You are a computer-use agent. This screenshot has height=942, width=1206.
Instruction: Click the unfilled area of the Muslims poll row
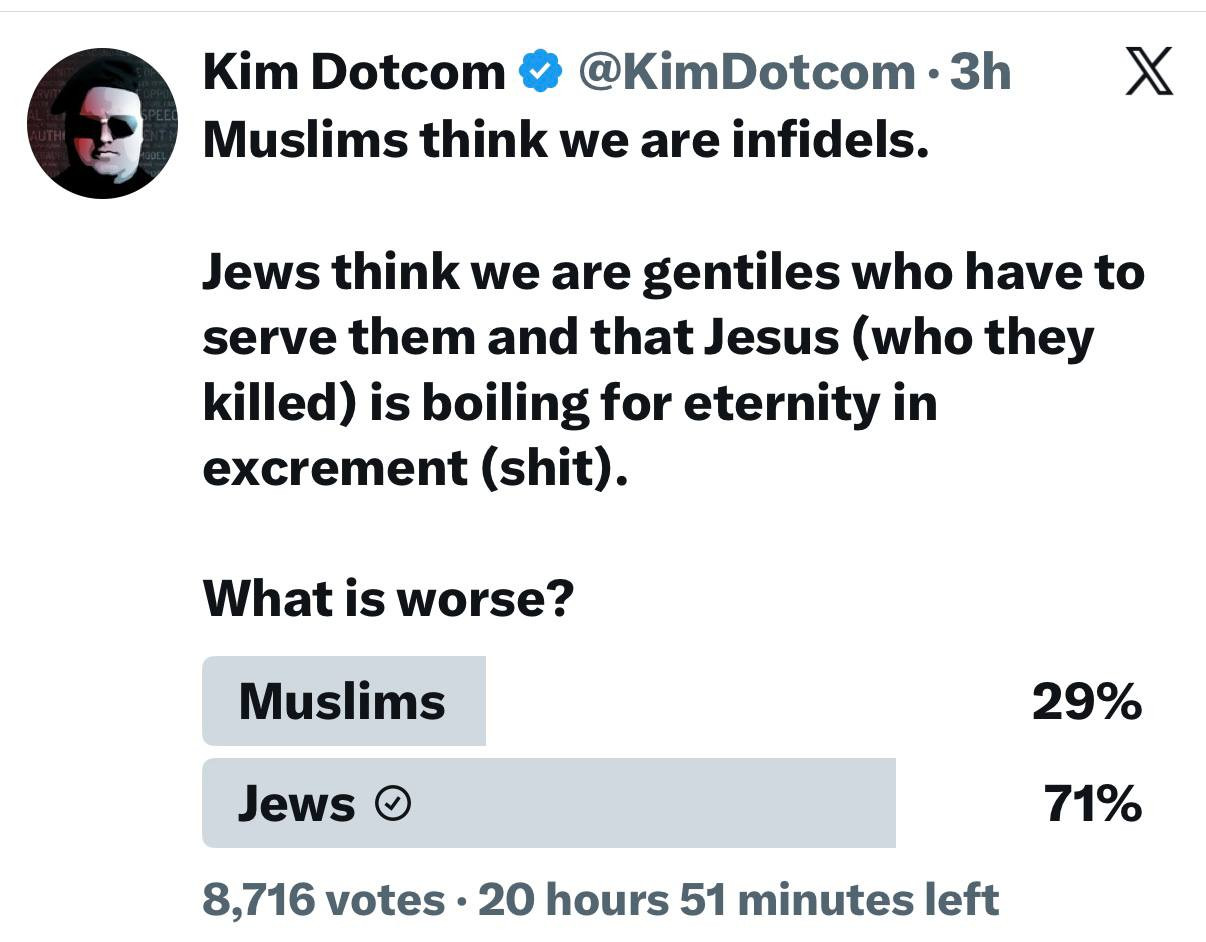coord(750,701)
